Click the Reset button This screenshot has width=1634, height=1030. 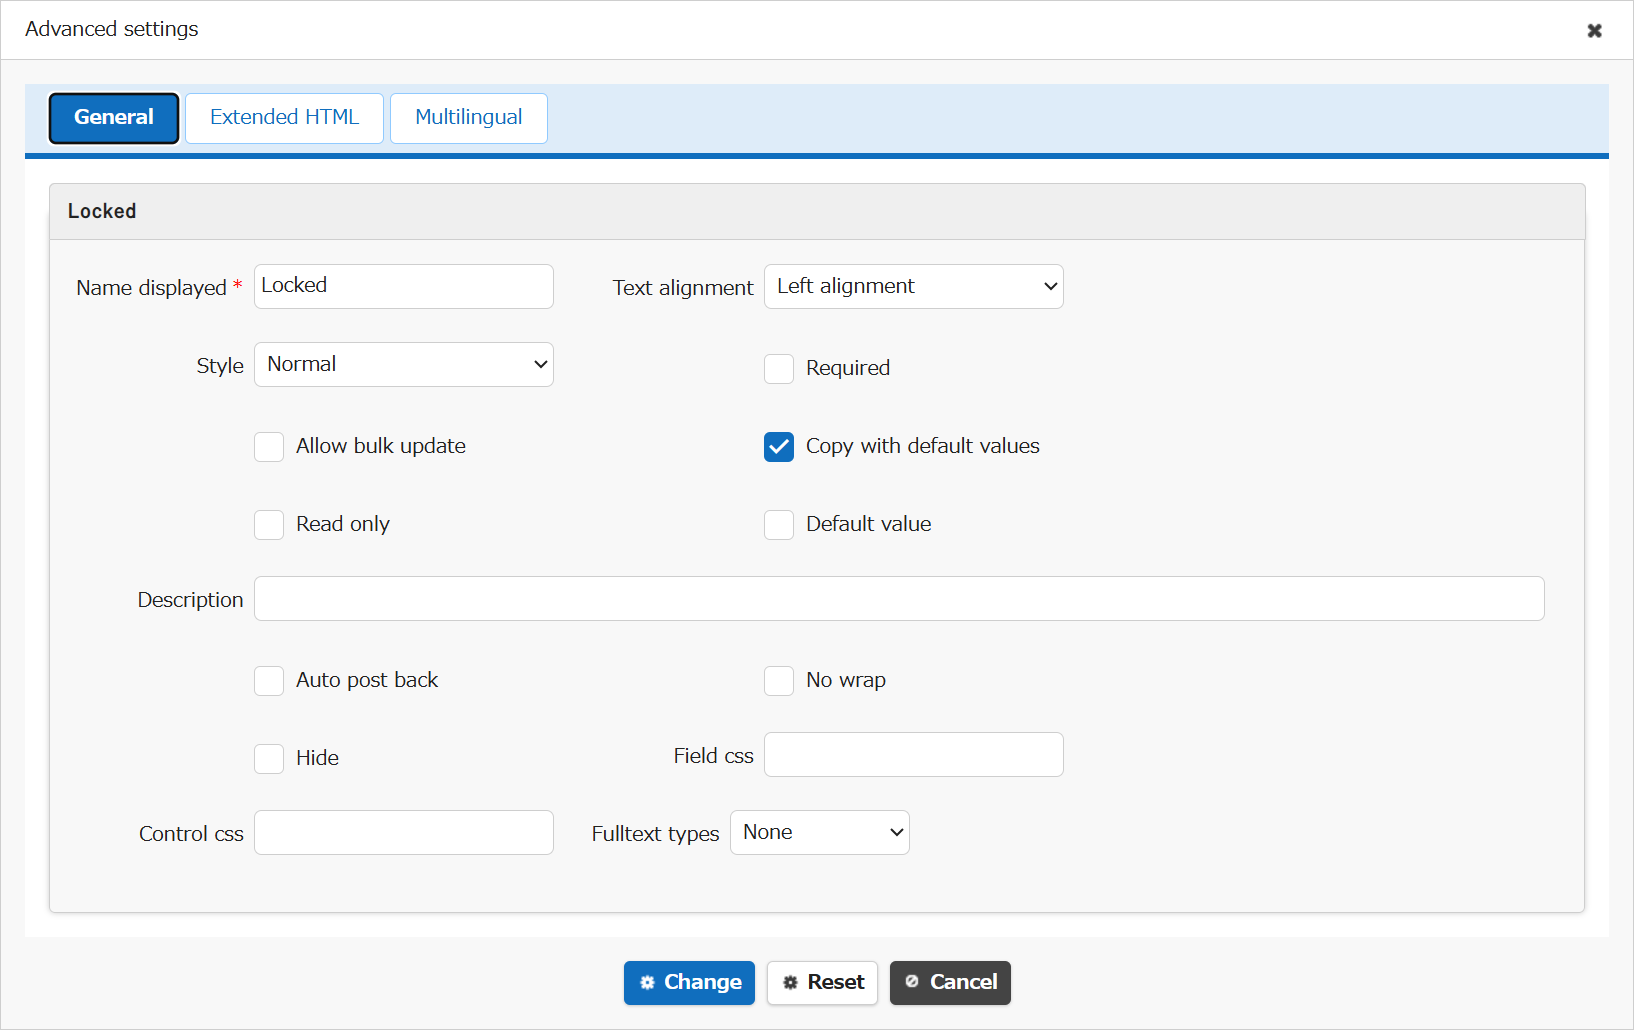tap(822, 982)
